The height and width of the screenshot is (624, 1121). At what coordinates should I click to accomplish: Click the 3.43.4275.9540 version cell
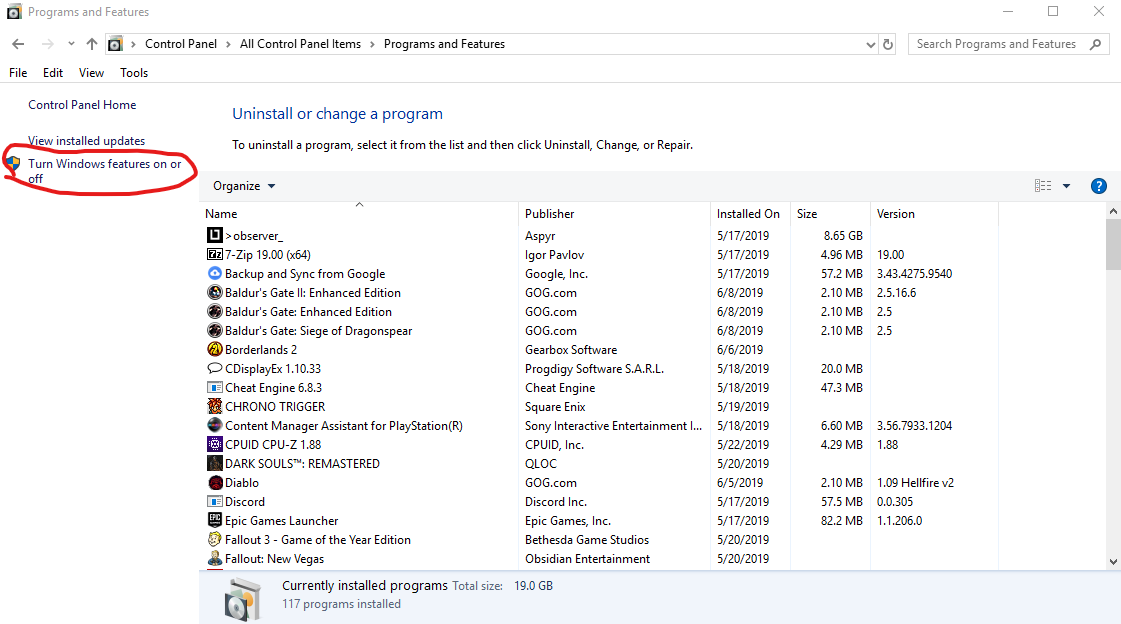(x=914, y=273)
